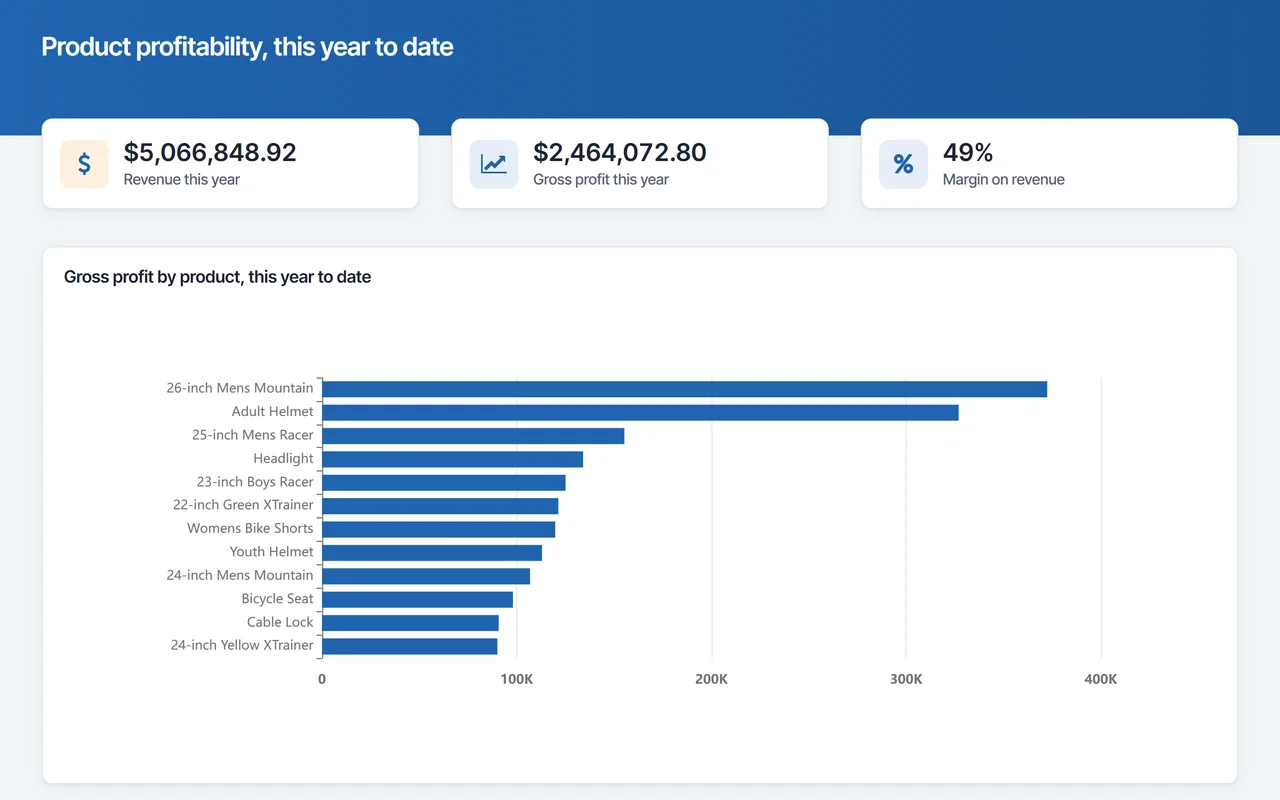Click the gross profit trend chart icon
This screenshot has height=800, width=1280.
494,164
